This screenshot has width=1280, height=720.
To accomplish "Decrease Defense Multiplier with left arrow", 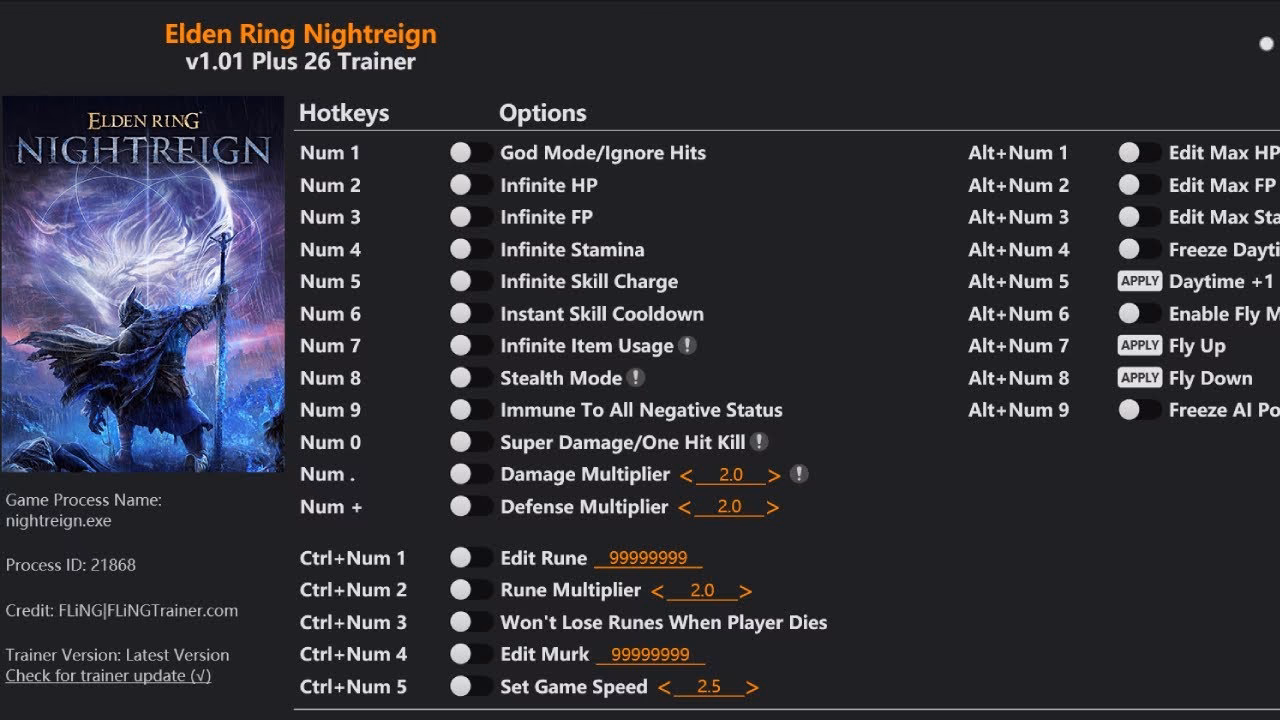I will point(684,508).
